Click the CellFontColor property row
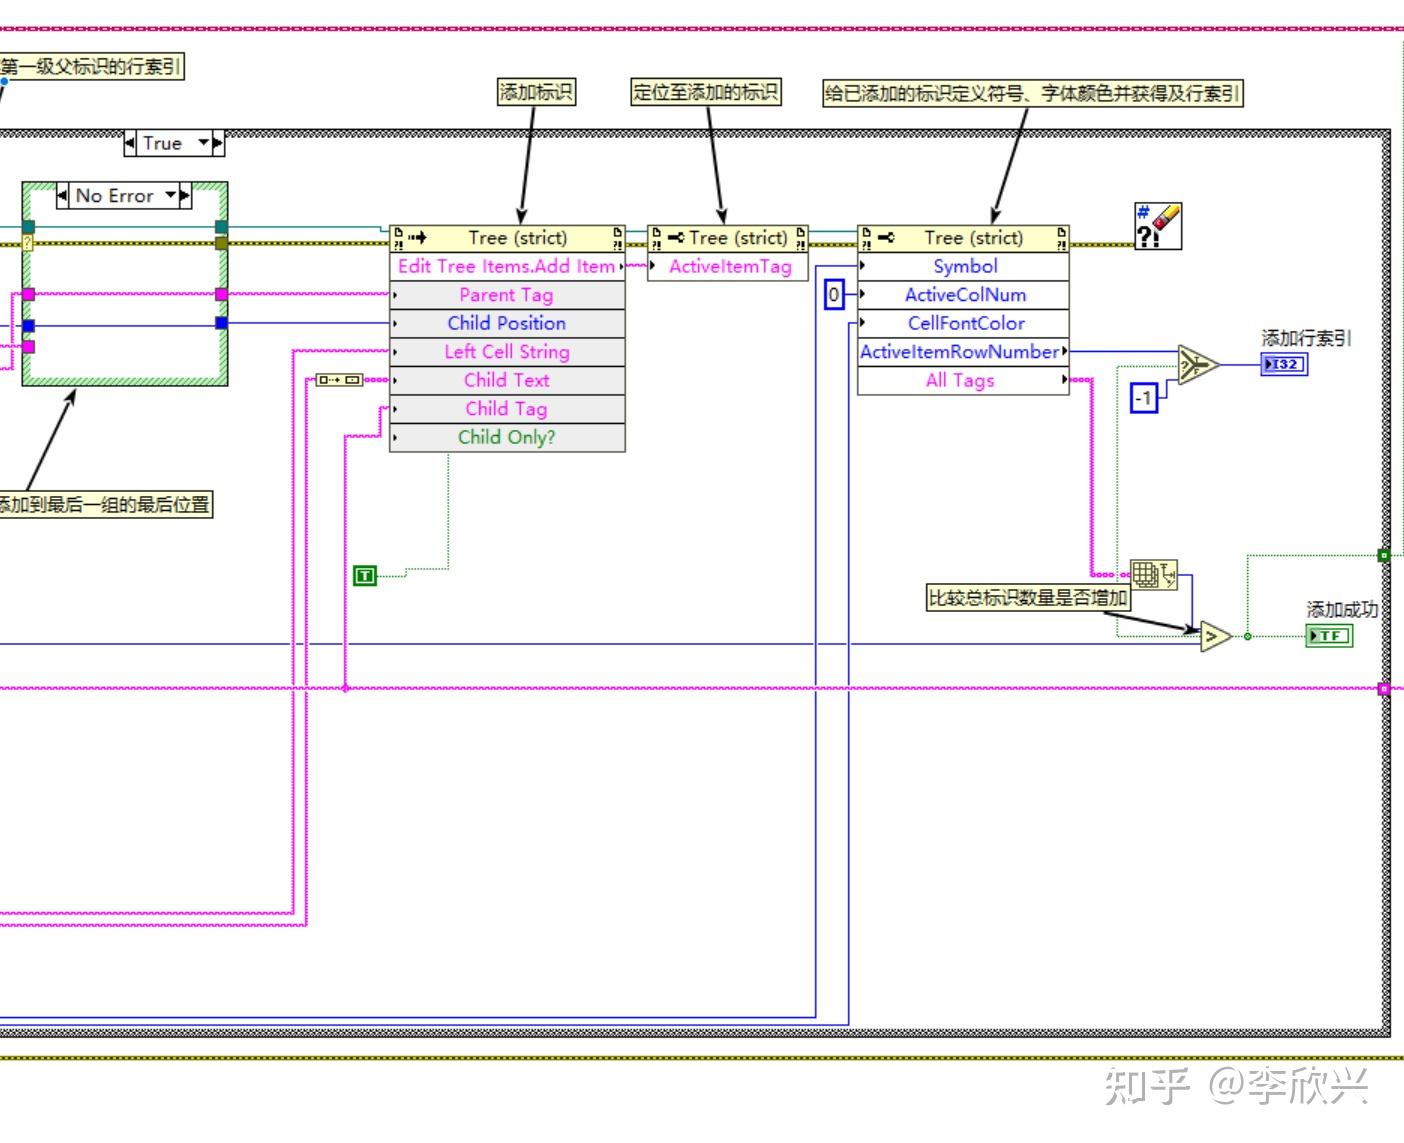This screenshot has height=1143, width=1404. click(964, 323)
